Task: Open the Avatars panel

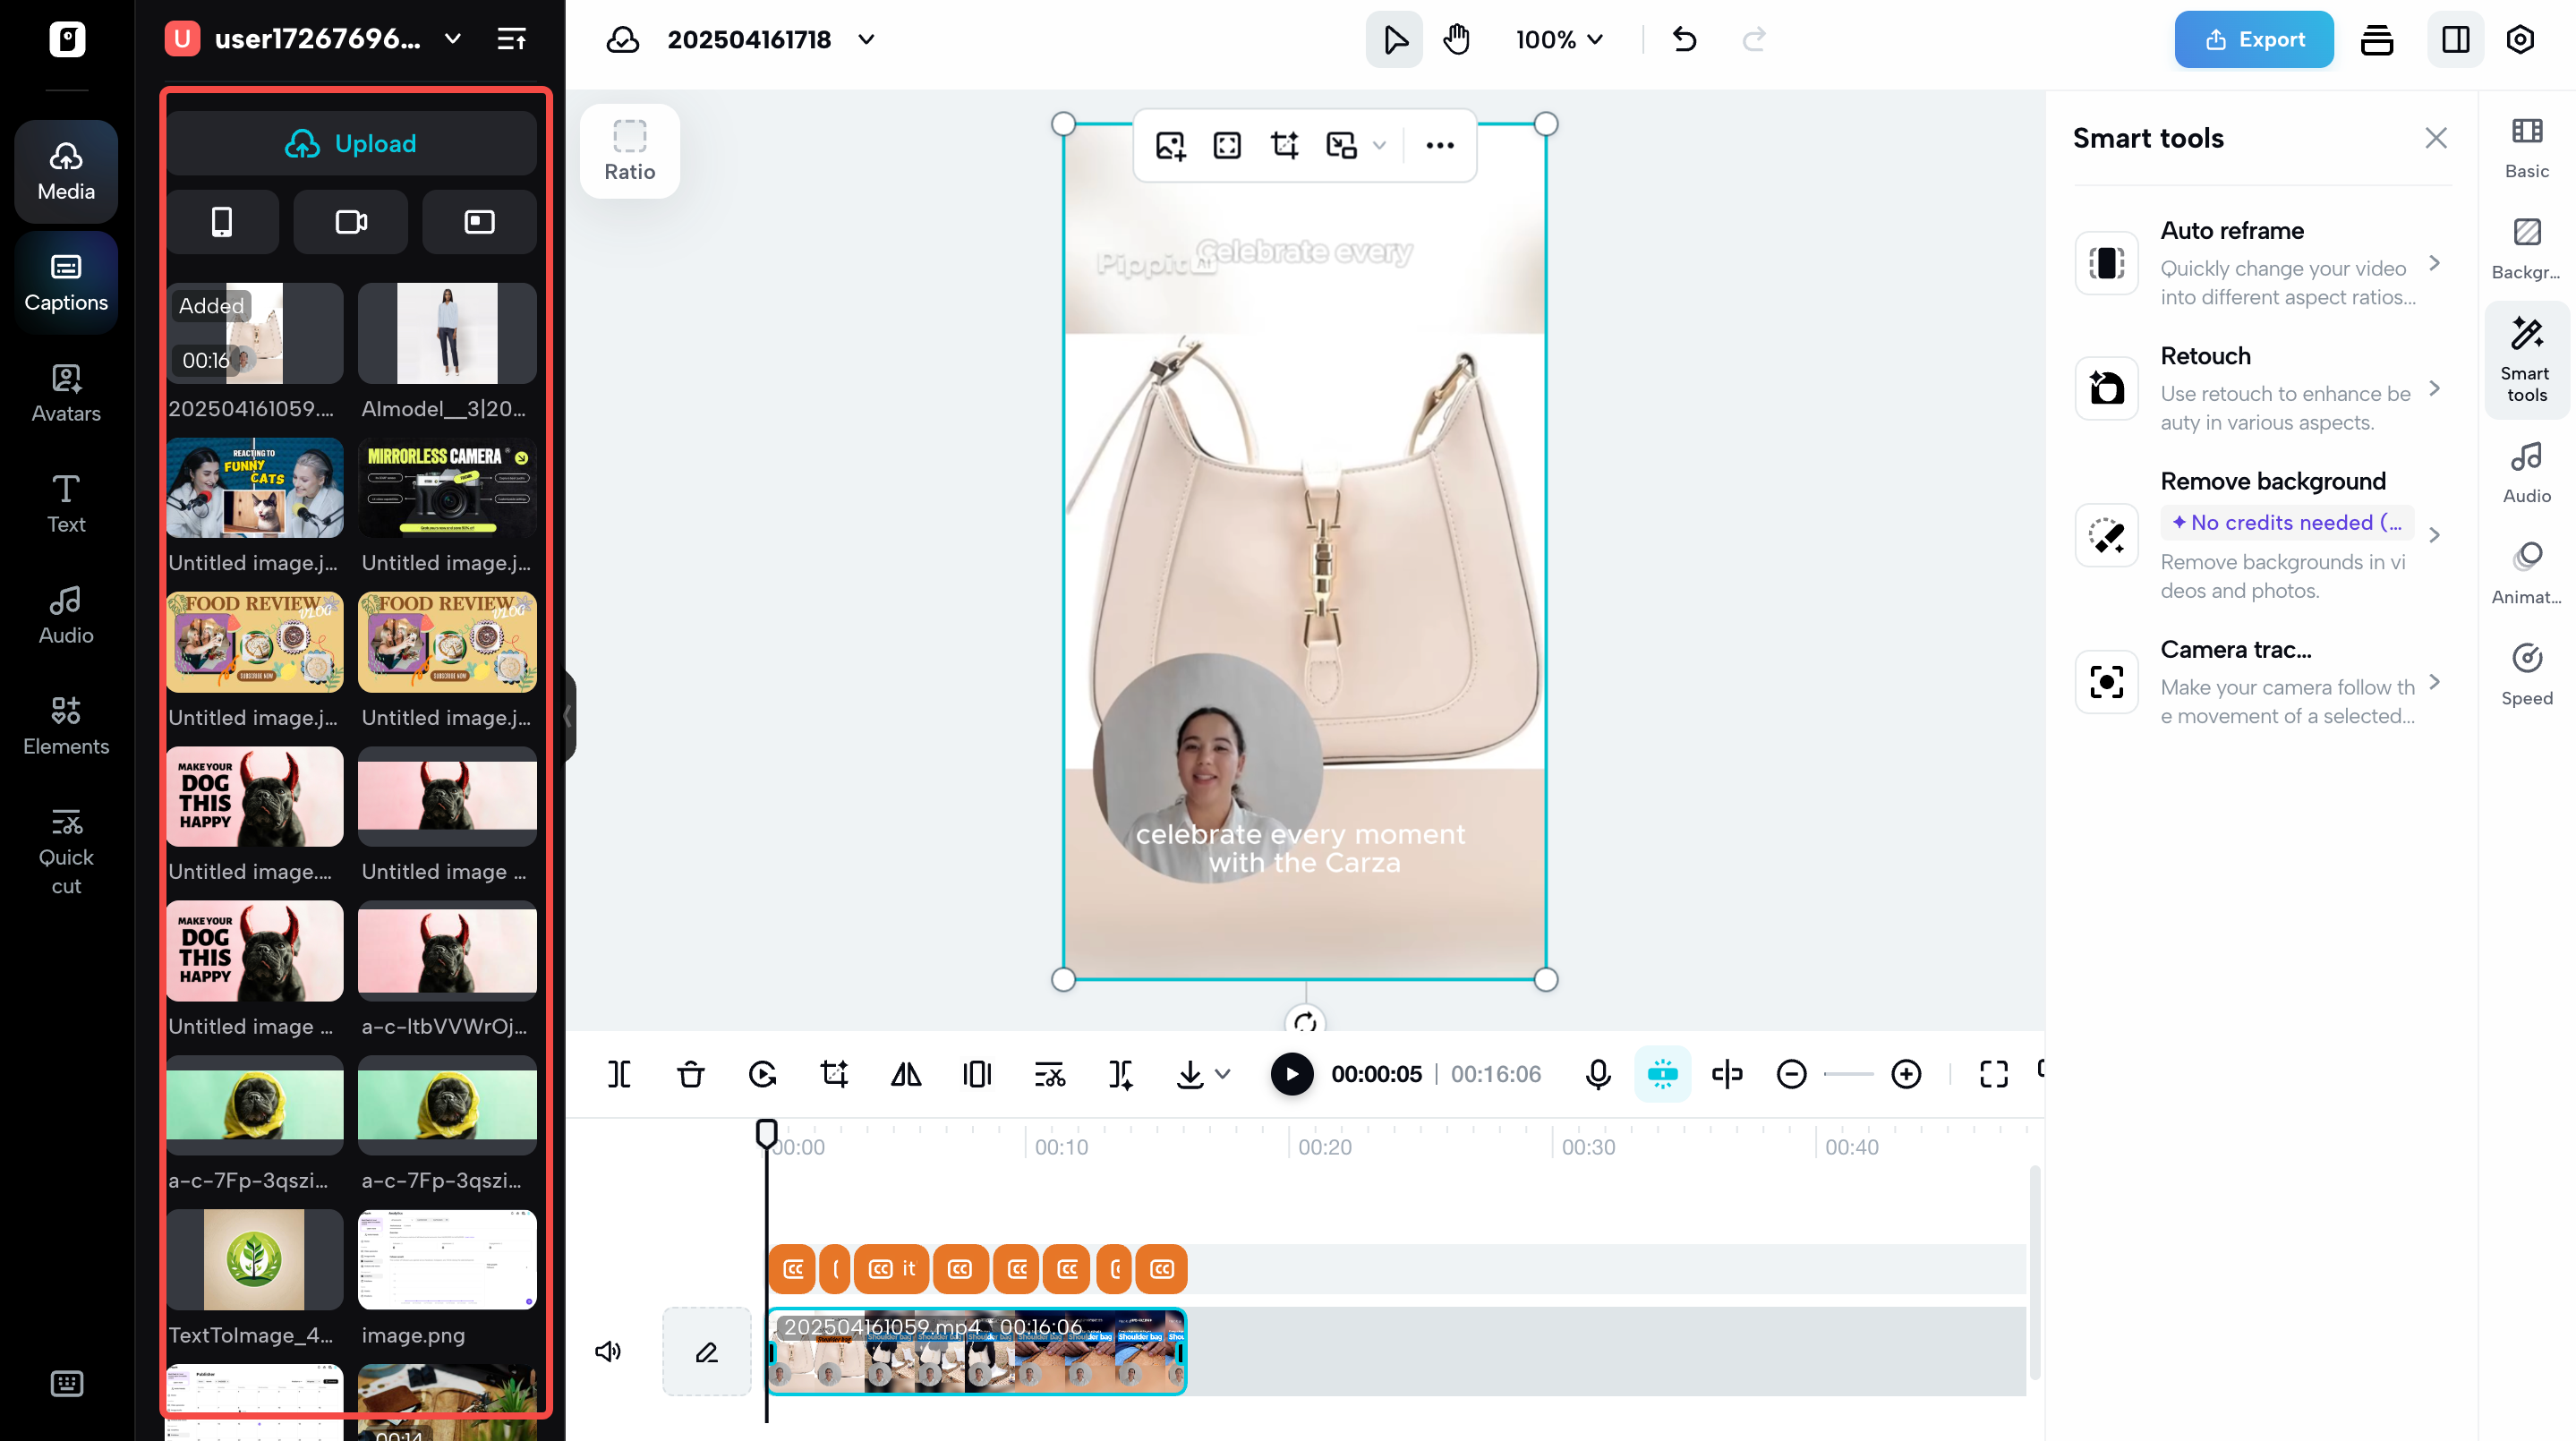Action: (x=65, y=394)
